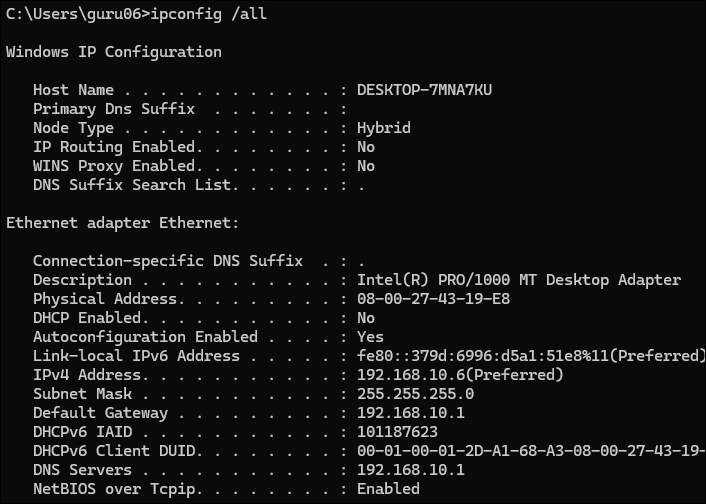Click the IPv4 address 192.168.10.6
The height and width of the screenshot is (504, 706).
[460, 375]
